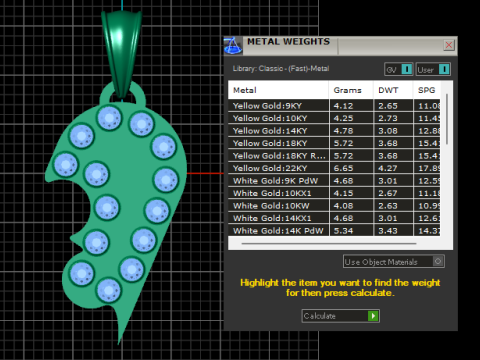Click the 4.78 grams cell

point(351,131)
